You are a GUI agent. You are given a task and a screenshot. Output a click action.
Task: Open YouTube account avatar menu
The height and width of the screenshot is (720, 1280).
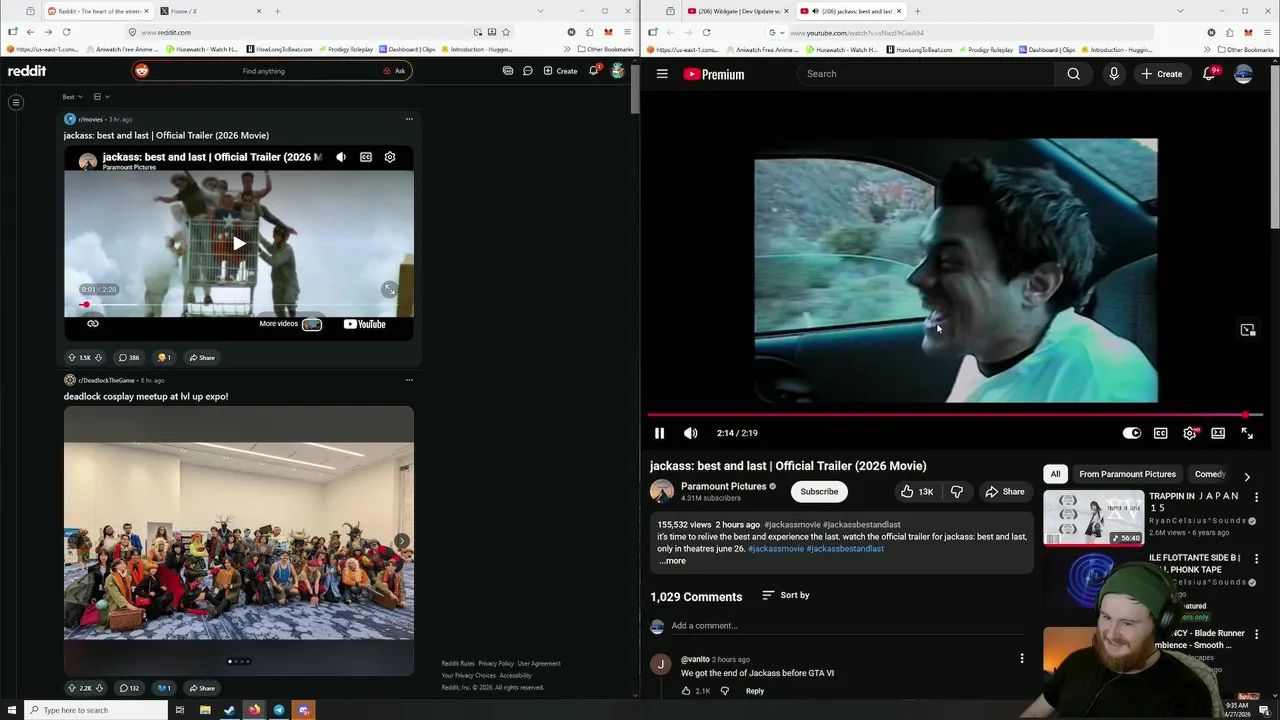(1243, 74)
